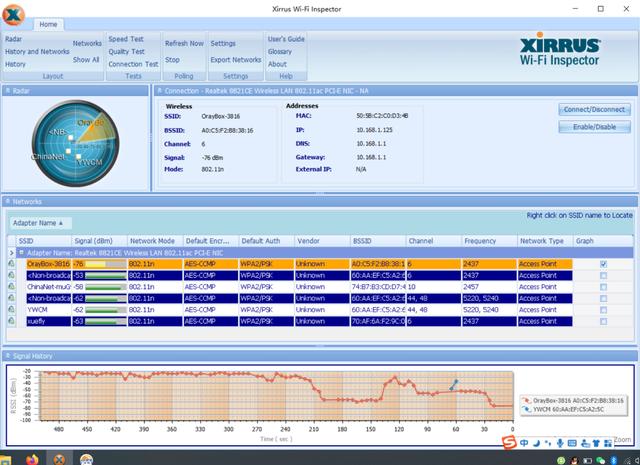The image size is (640, 465).
Task: Click the Sogou input method tray icon
Action: coord(508,441)
